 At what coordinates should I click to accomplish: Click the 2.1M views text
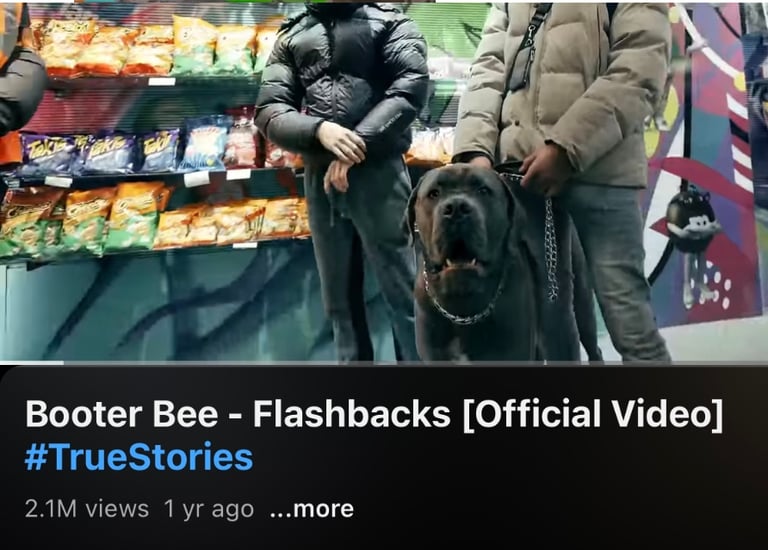click(x=87, y=509)
